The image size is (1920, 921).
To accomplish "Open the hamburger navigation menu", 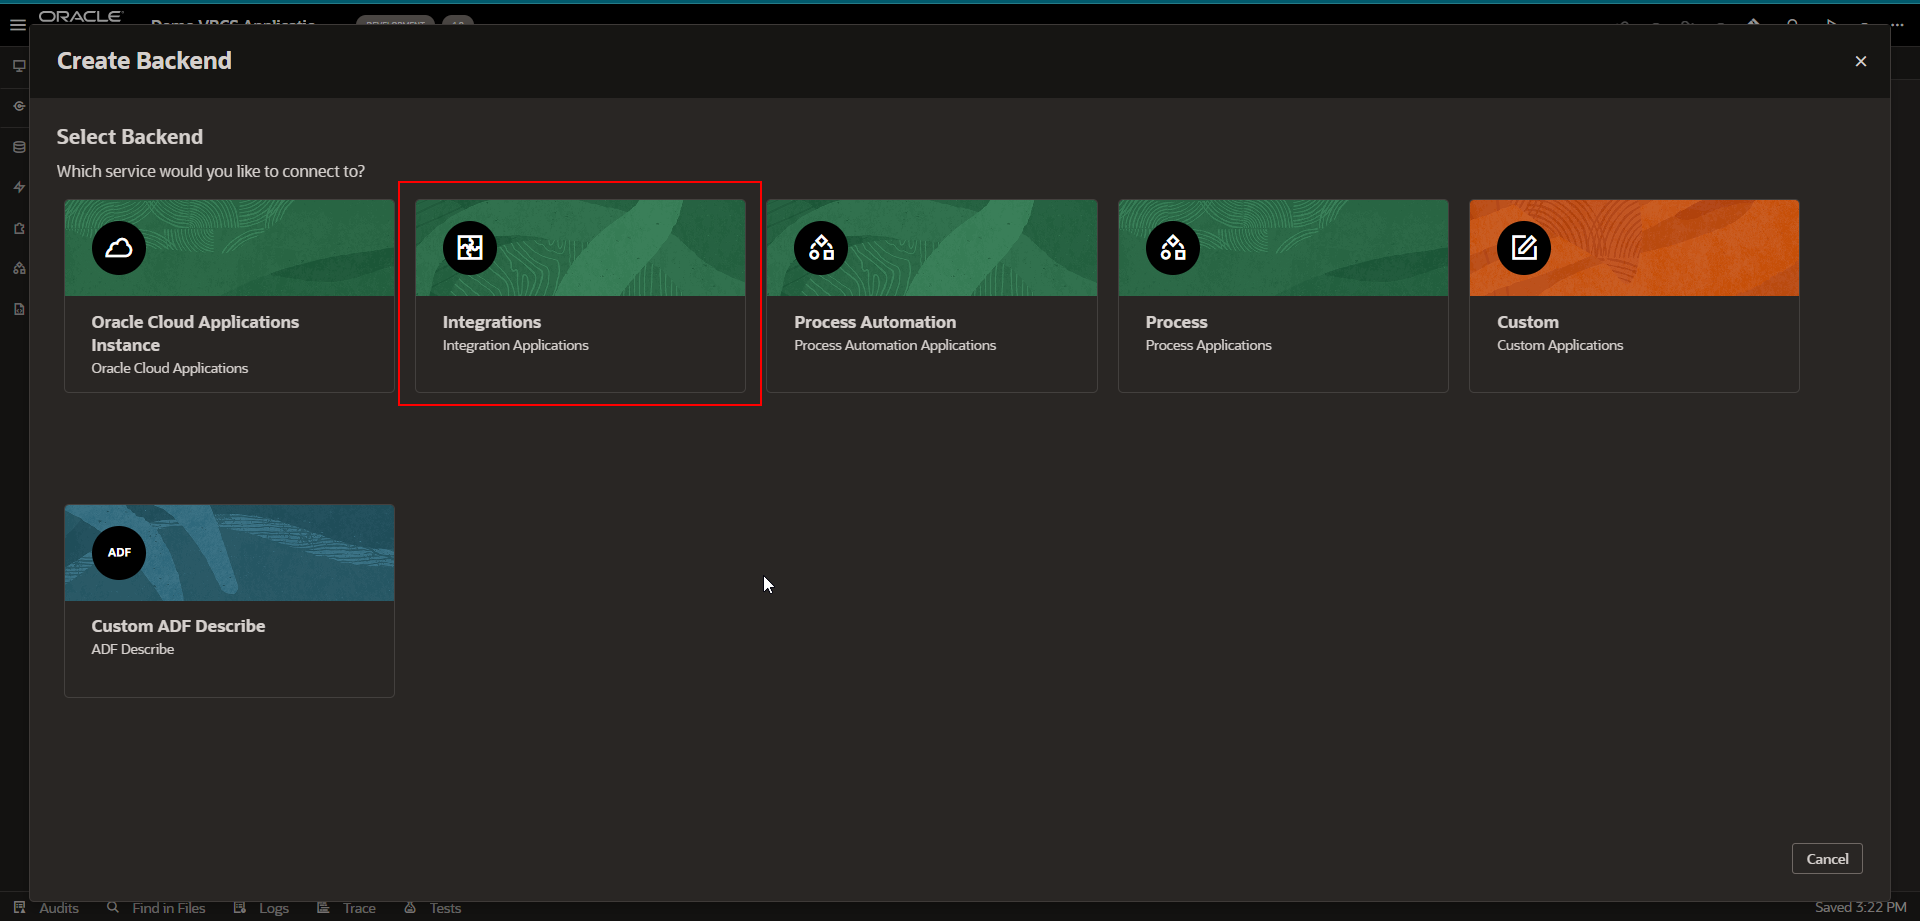I will 18,25.
